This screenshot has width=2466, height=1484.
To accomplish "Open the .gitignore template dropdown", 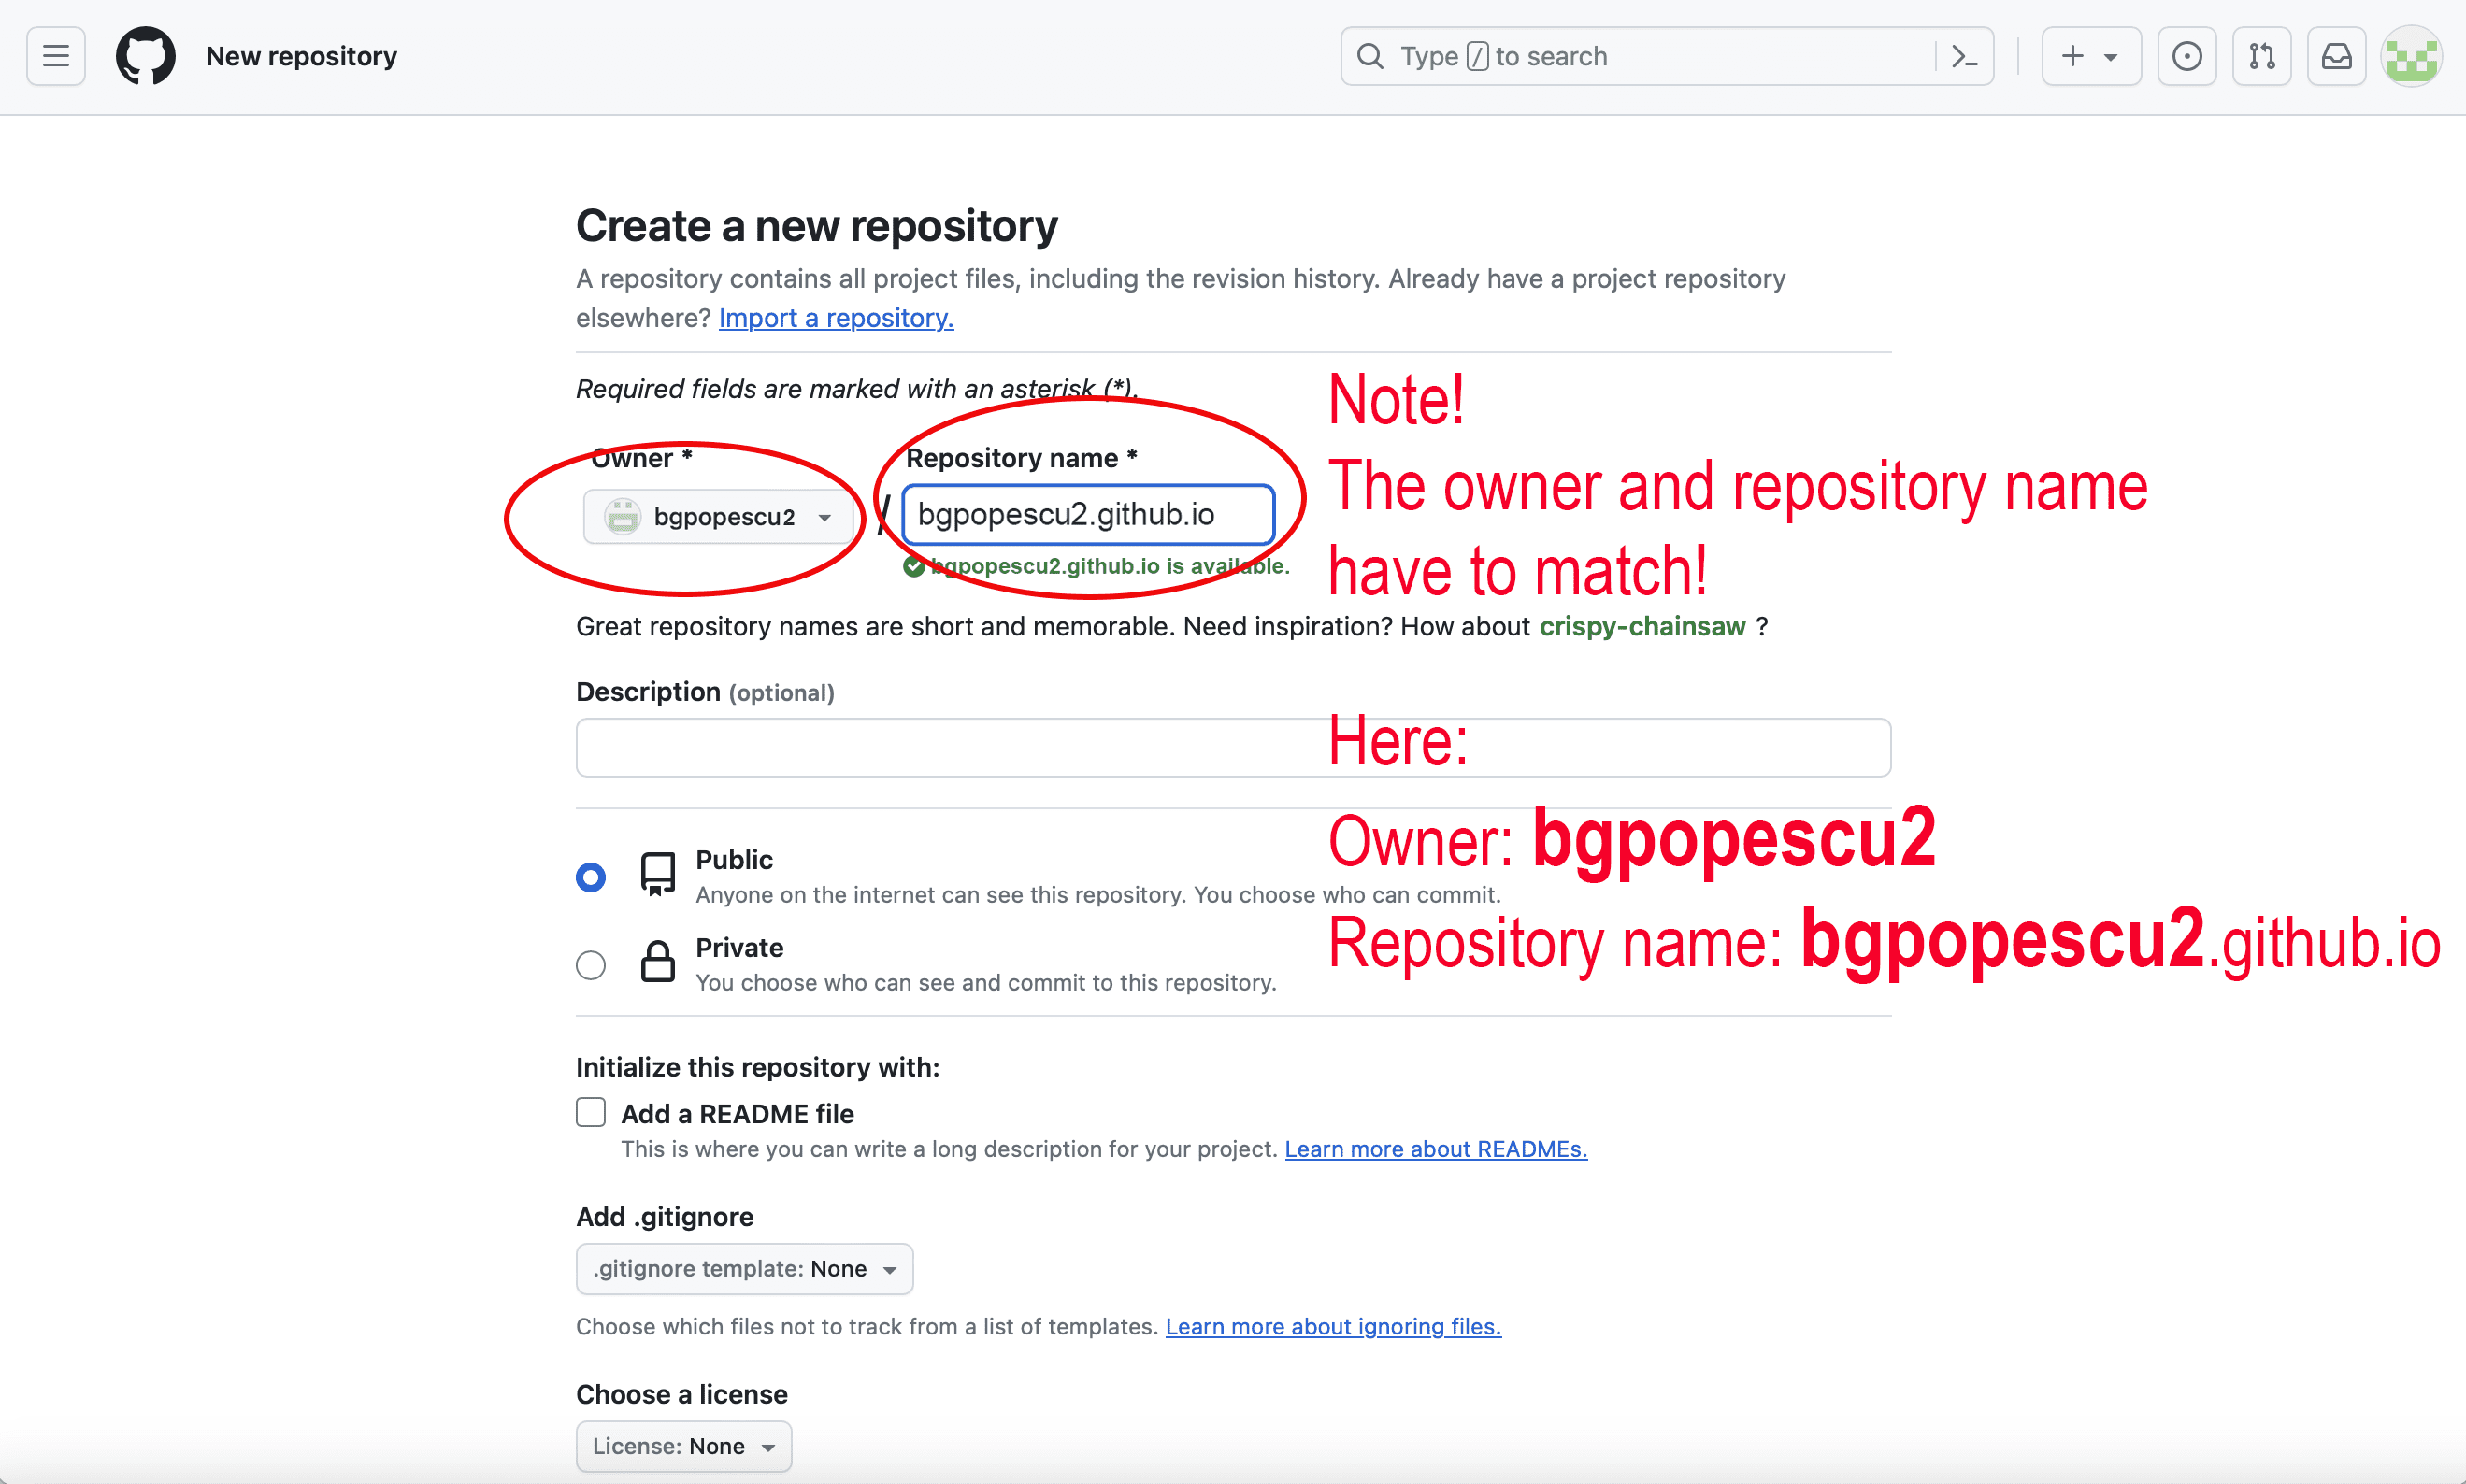I will click(744, 1269).
